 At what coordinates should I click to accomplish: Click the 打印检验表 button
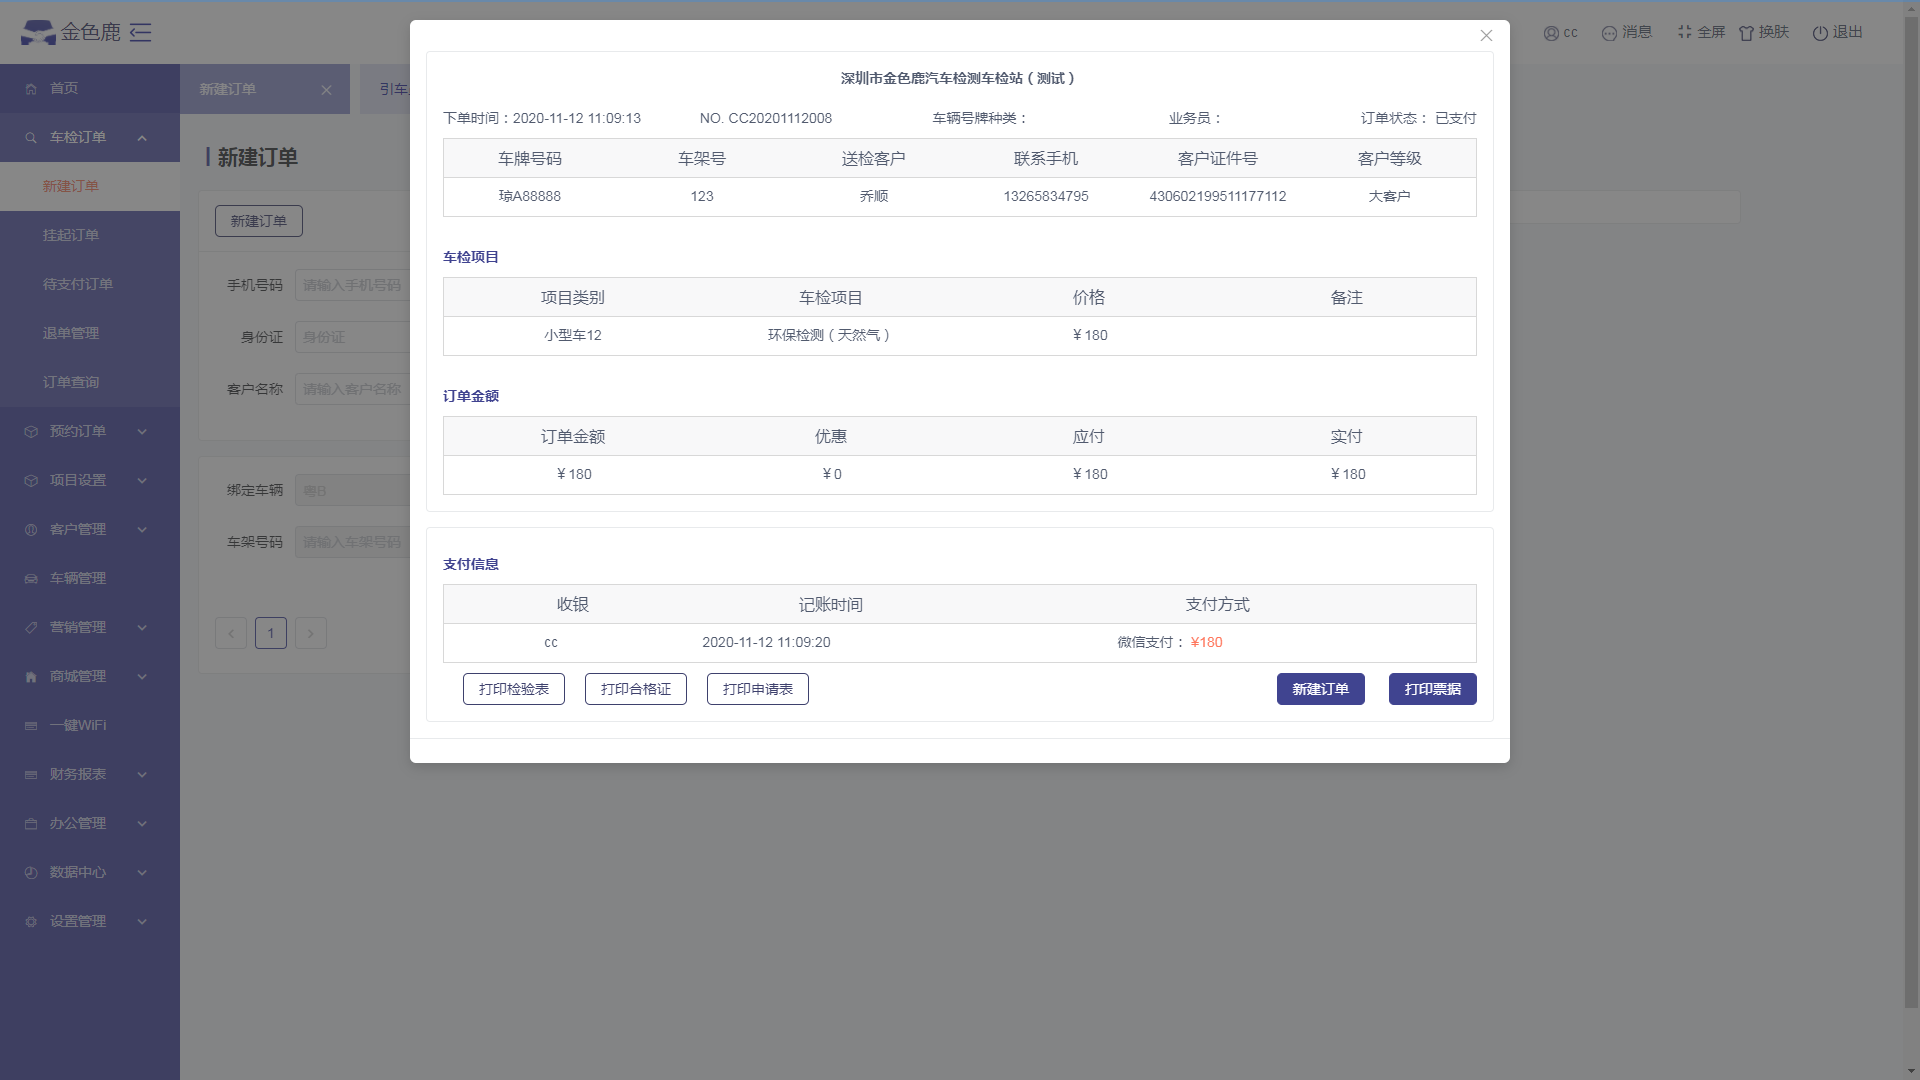pos(514,689)
